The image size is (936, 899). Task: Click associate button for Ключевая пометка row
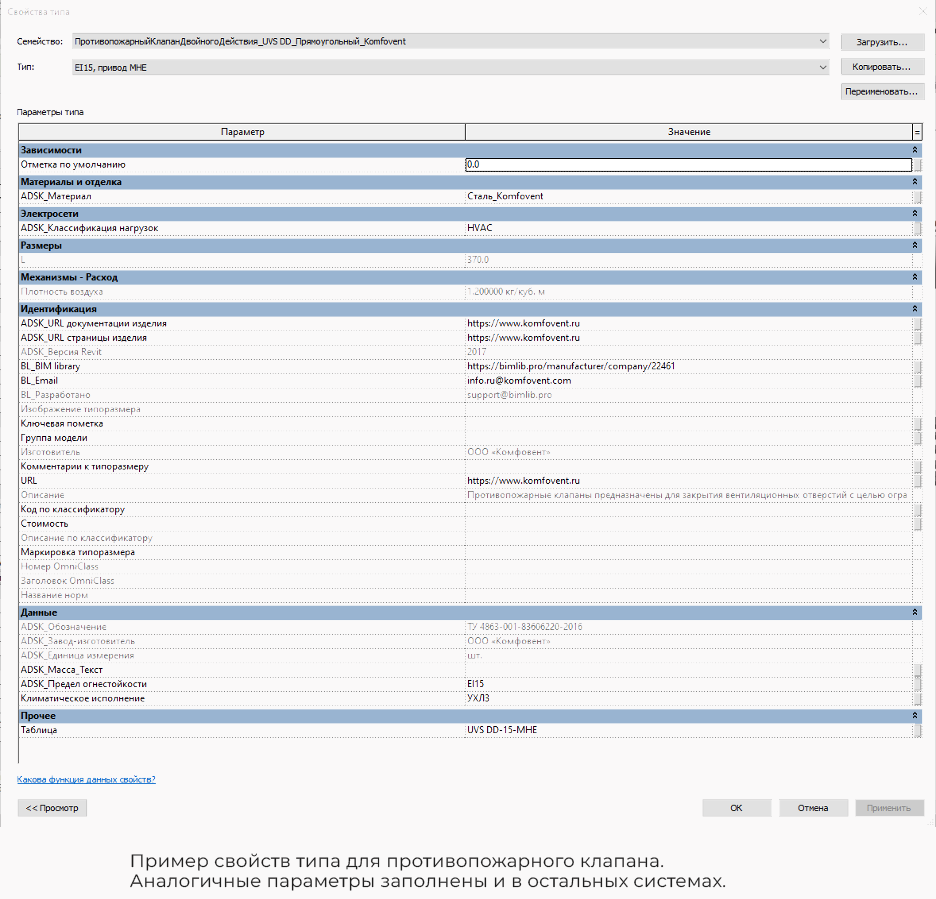tap(917, 424)
